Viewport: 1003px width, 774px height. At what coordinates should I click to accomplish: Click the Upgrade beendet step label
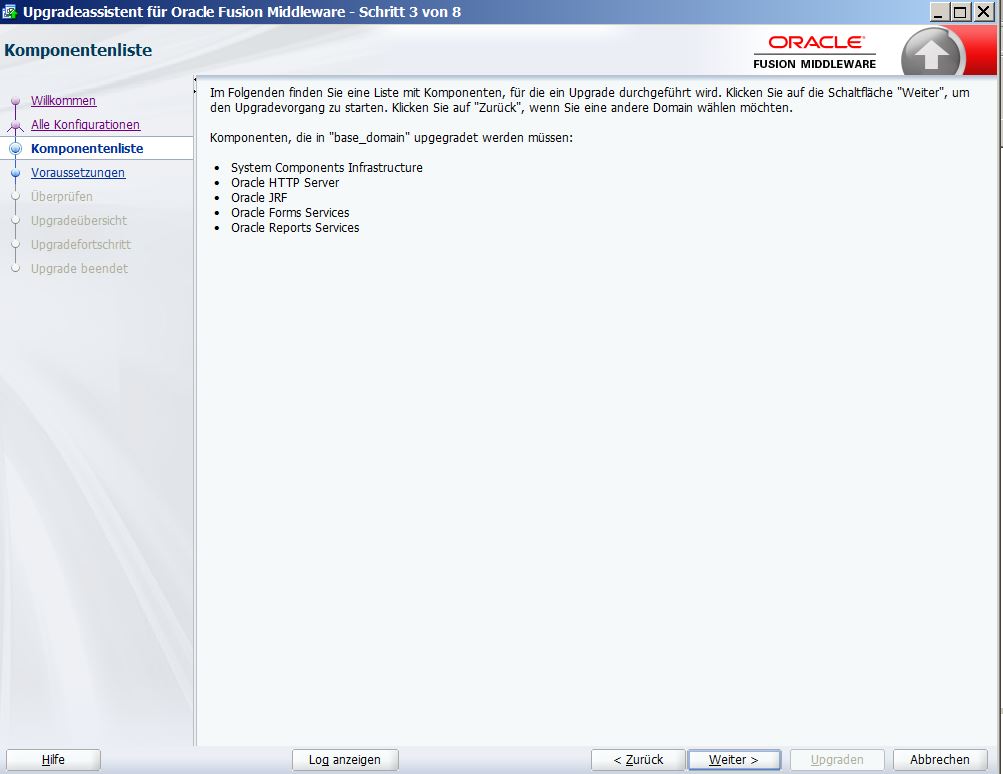(79, 269)
